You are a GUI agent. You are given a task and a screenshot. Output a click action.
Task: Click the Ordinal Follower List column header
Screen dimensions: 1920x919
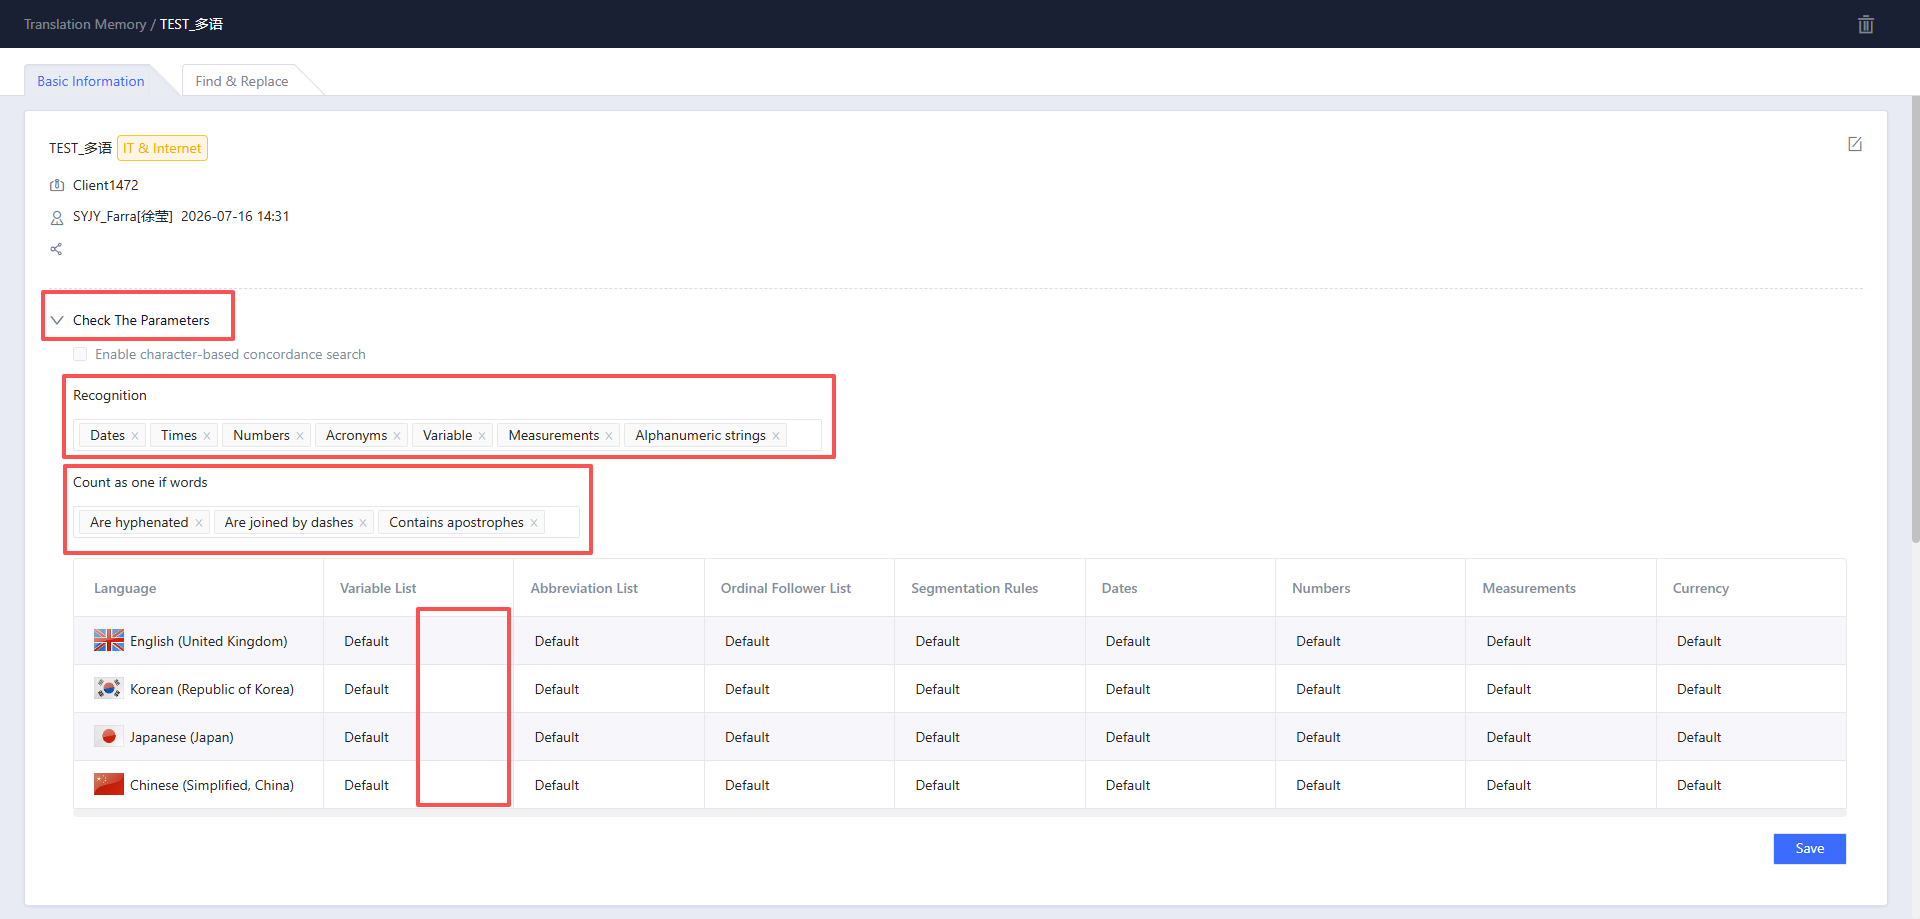coord(786,588)
